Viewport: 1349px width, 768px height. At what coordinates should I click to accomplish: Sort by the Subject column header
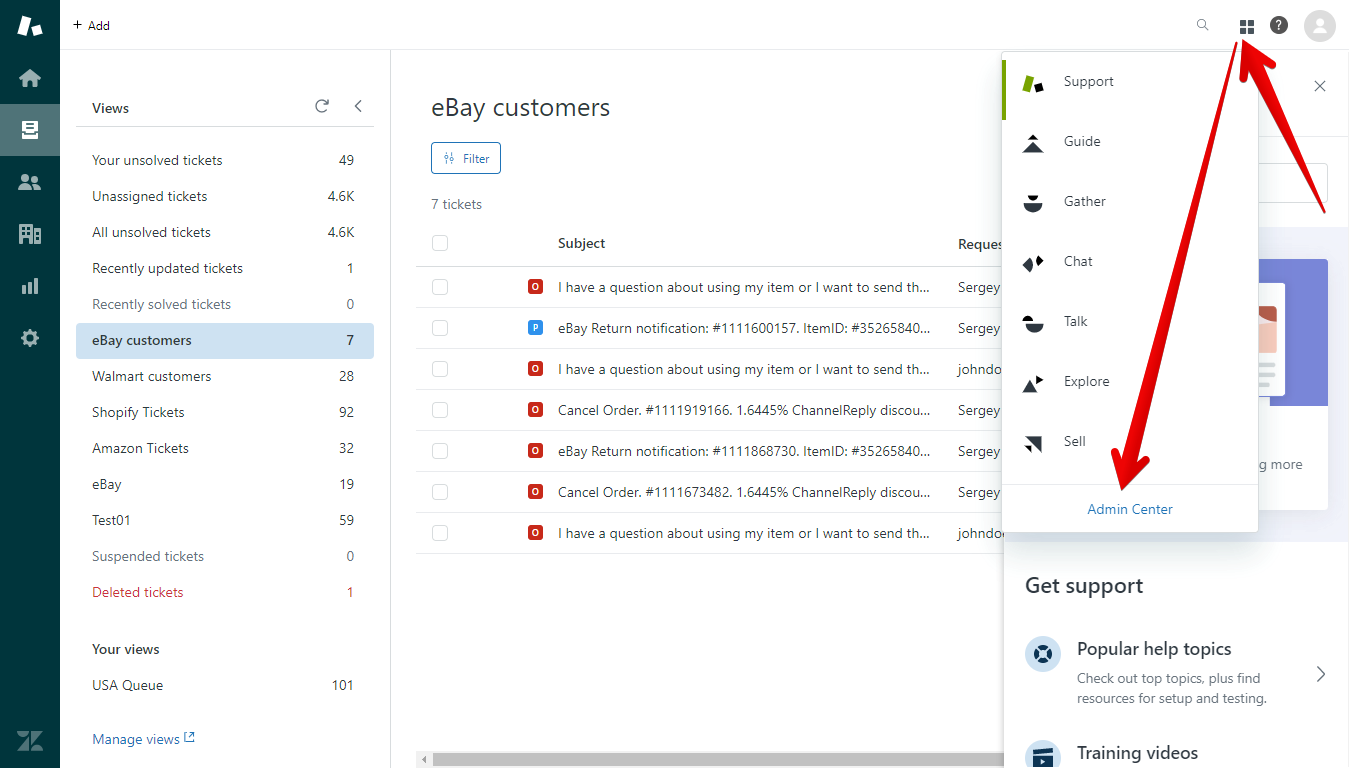[582, 243]
